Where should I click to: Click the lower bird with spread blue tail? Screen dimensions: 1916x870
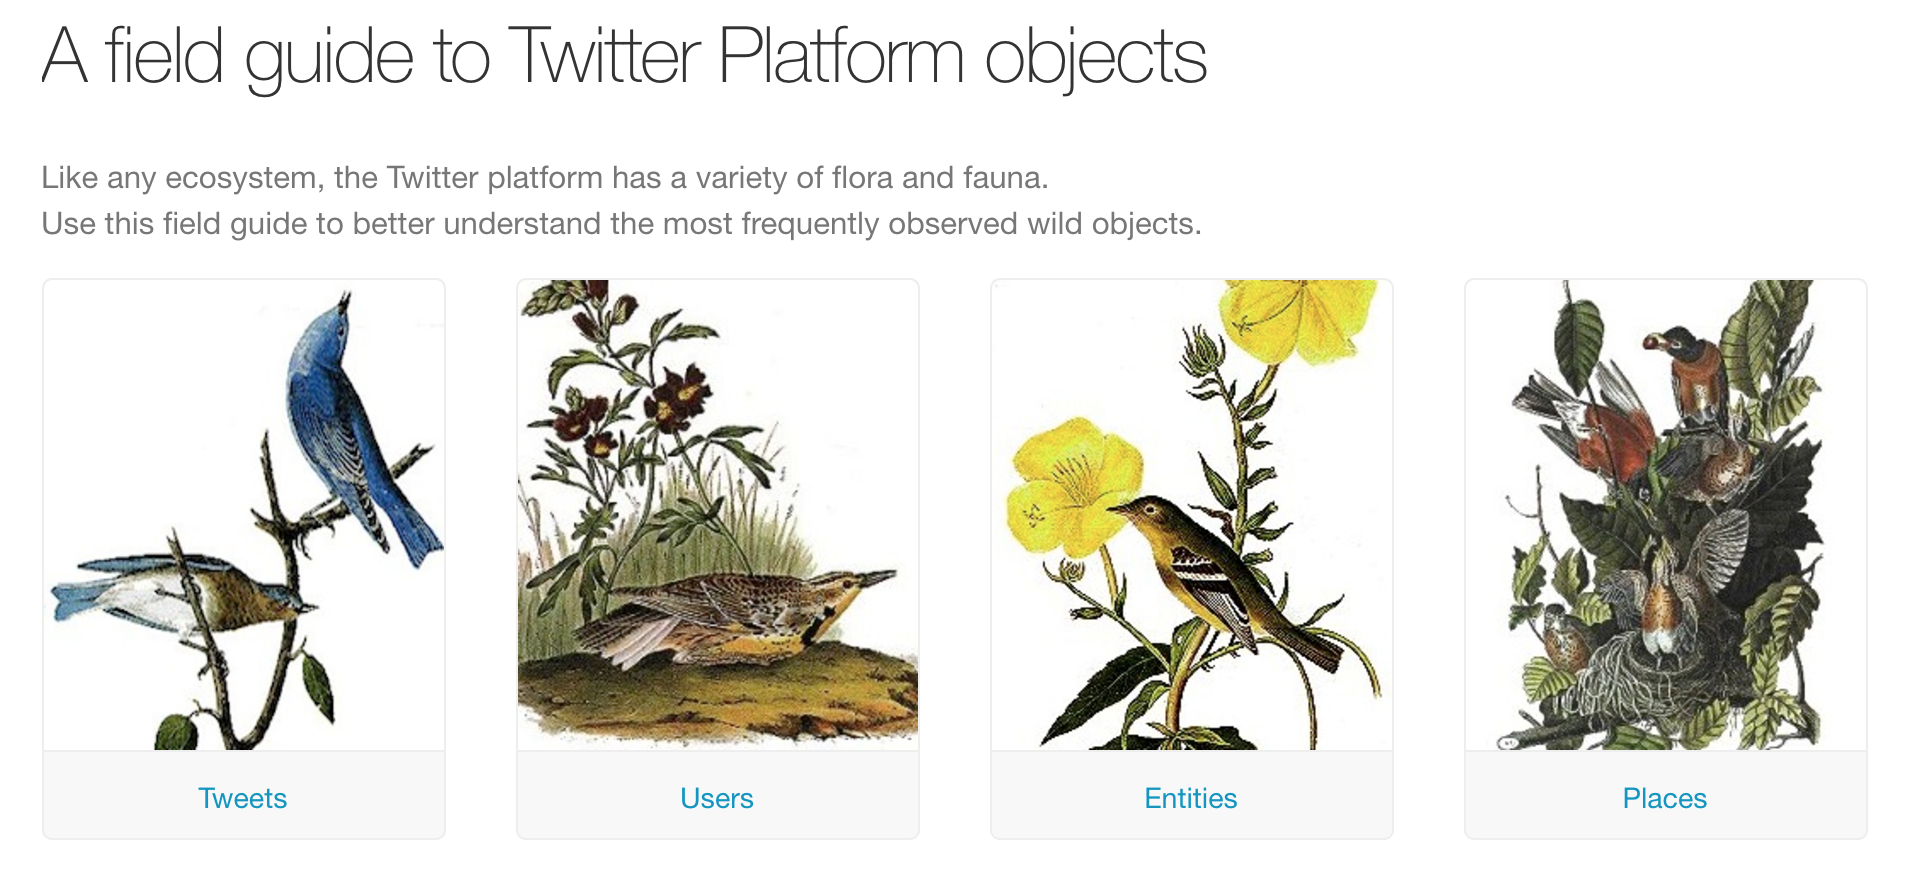[180, 595]
